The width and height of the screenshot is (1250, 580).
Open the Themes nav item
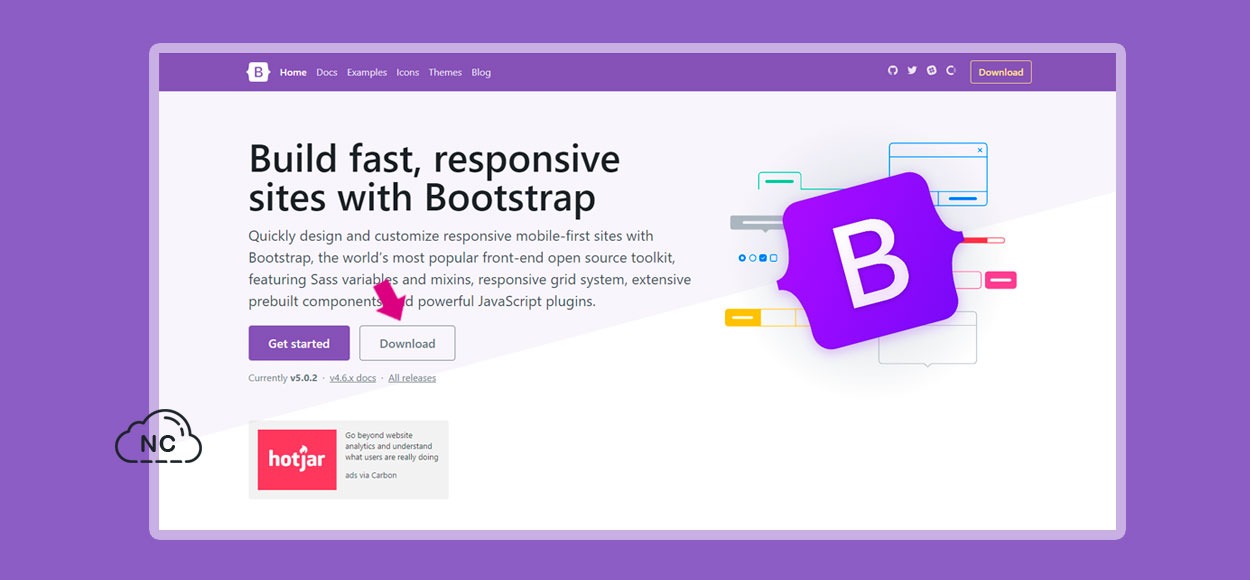point(445,72)
